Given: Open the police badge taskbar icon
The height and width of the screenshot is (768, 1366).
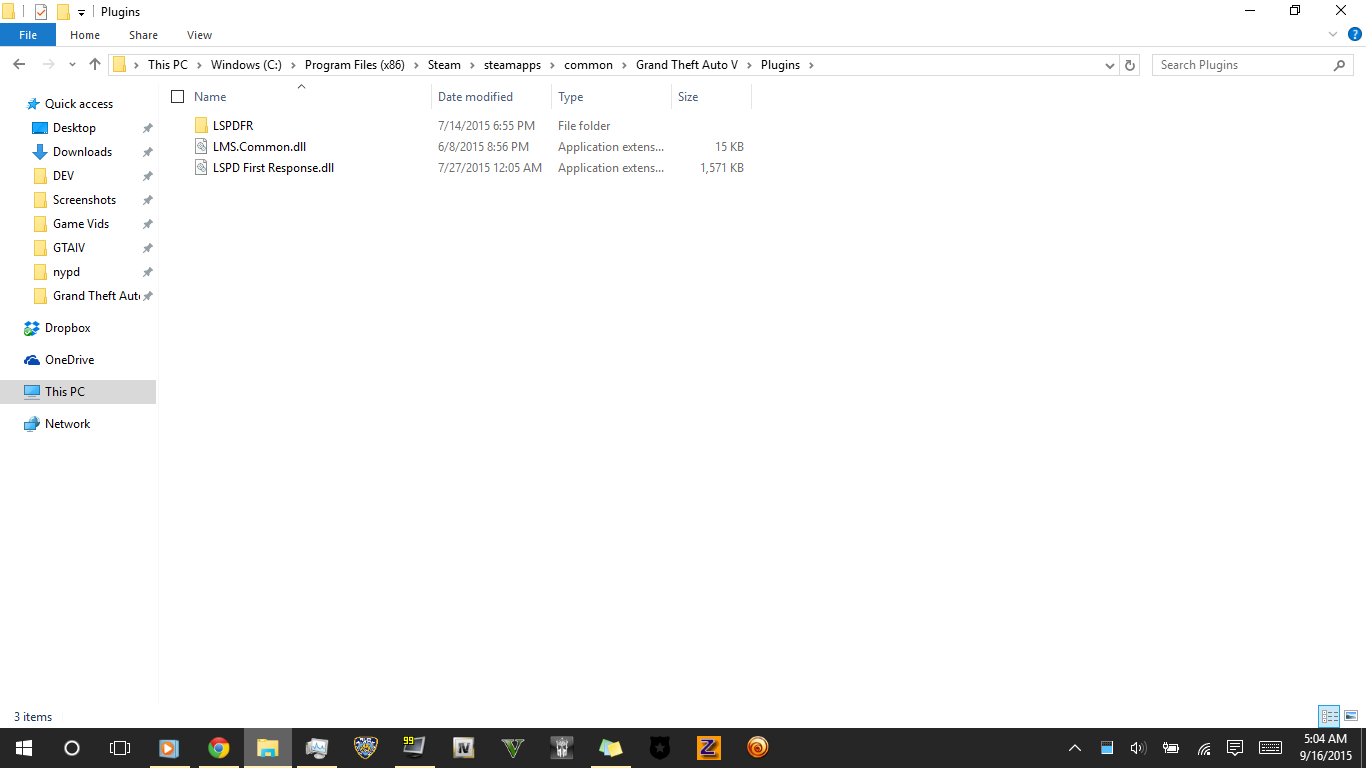Looking at the screenshot, I should click(365, 748).
